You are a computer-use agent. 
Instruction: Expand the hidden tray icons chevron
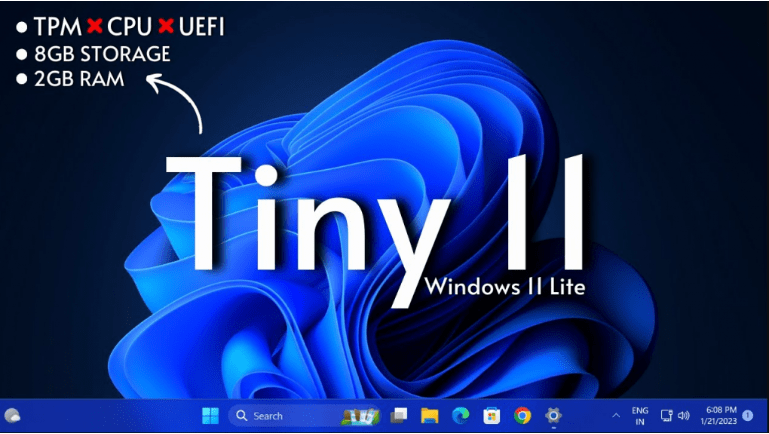(616, 416)
